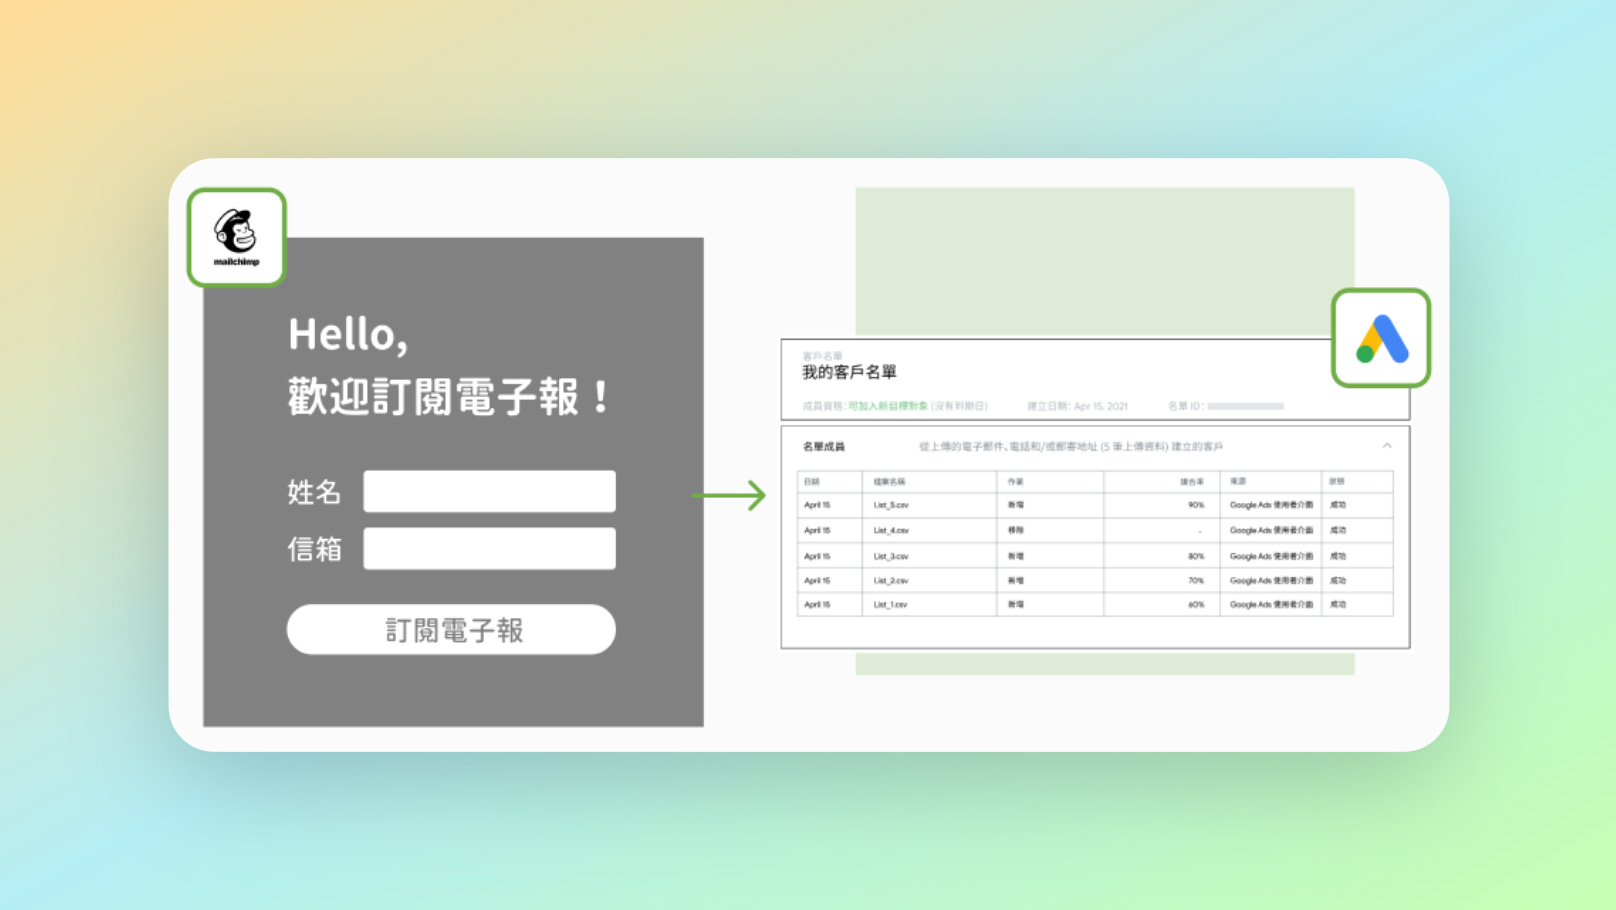Click the 我的客戶名單 list title
Viewport: 1616px width, 910px height.
pyautogui.click(x=849, y=372)
